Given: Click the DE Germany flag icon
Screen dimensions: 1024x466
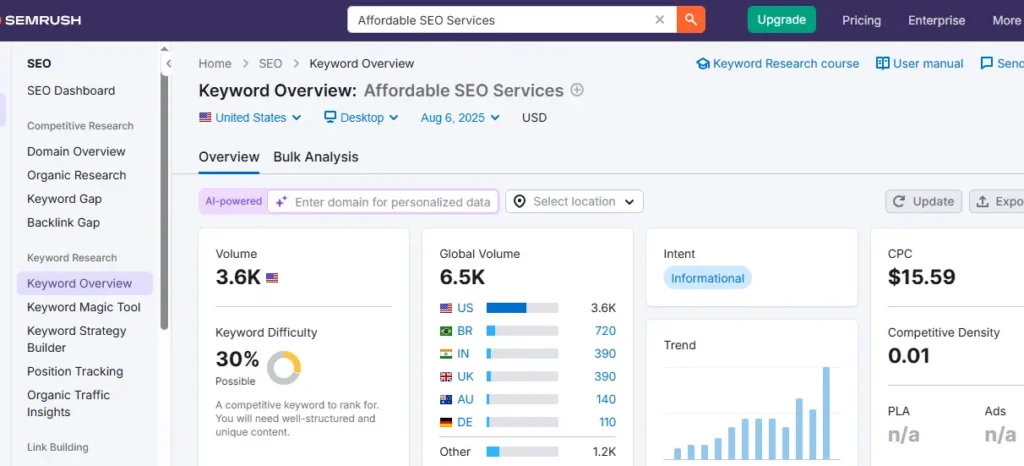Looking at the screenshot, I should 446,422.
